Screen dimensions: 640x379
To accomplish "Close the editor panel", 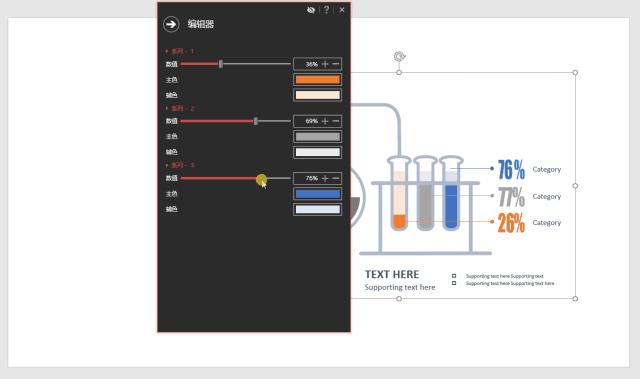I will (342, 10).
